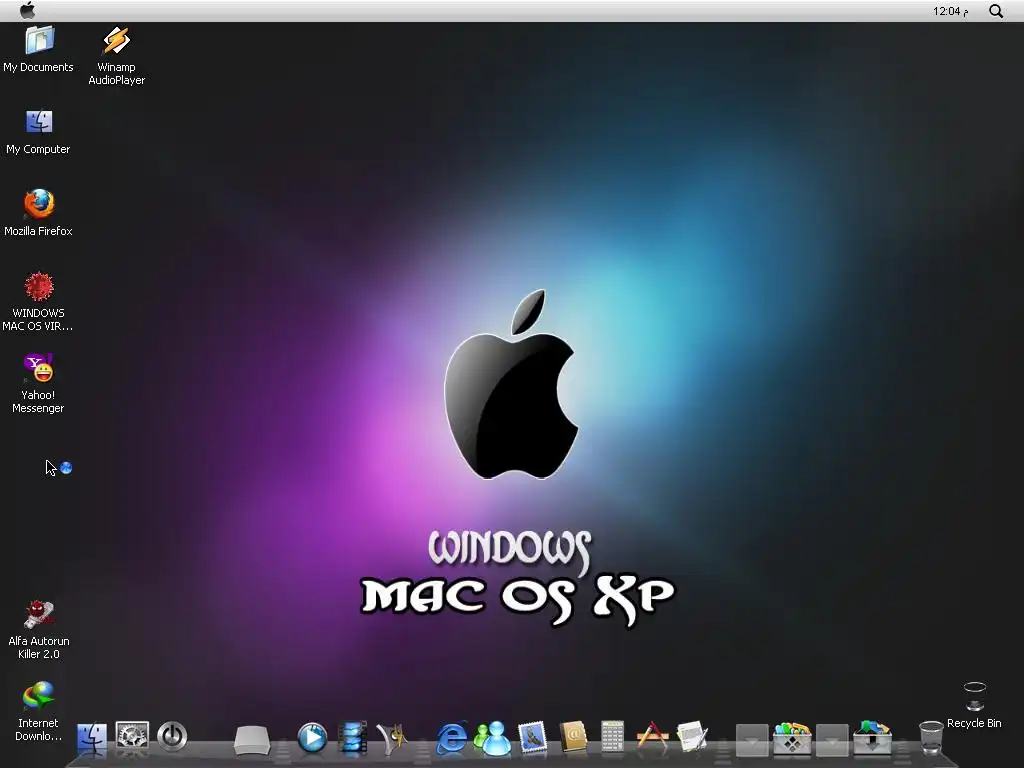Click the Spotlight search magnifier in the top bar
The width and height of the screenshot is (1024, 768).
pyautogui.click(x=996, y=11)
